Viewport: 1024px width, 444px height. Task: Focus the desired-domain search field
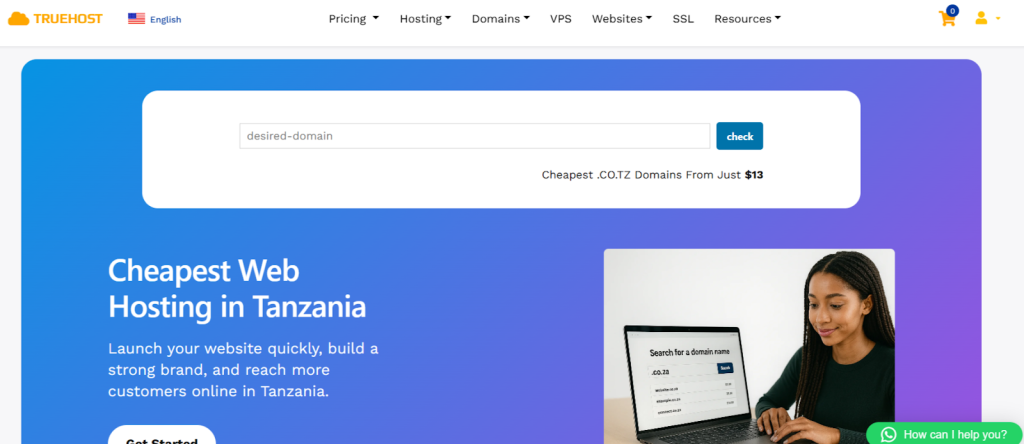(475, 136)
